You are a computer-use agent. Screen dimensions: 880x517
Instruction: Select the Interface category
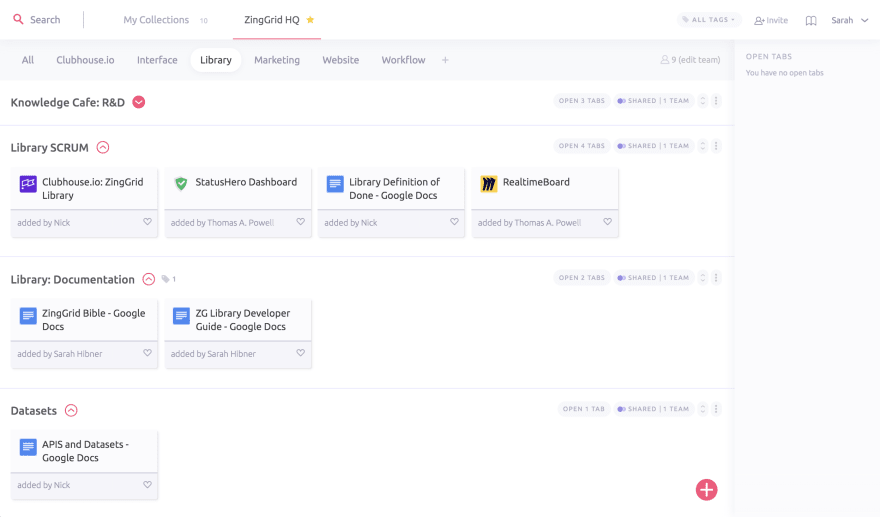coord(157,60)
